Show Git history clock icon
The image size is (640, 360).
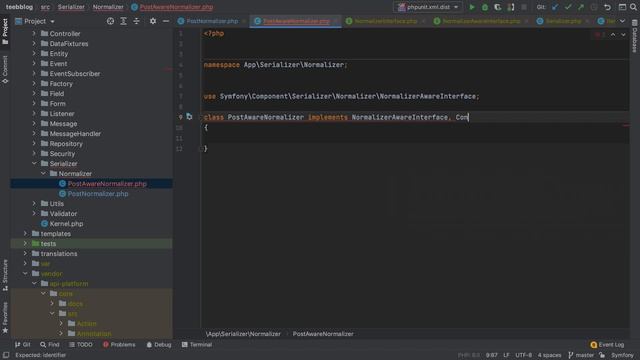coord(594,7)
